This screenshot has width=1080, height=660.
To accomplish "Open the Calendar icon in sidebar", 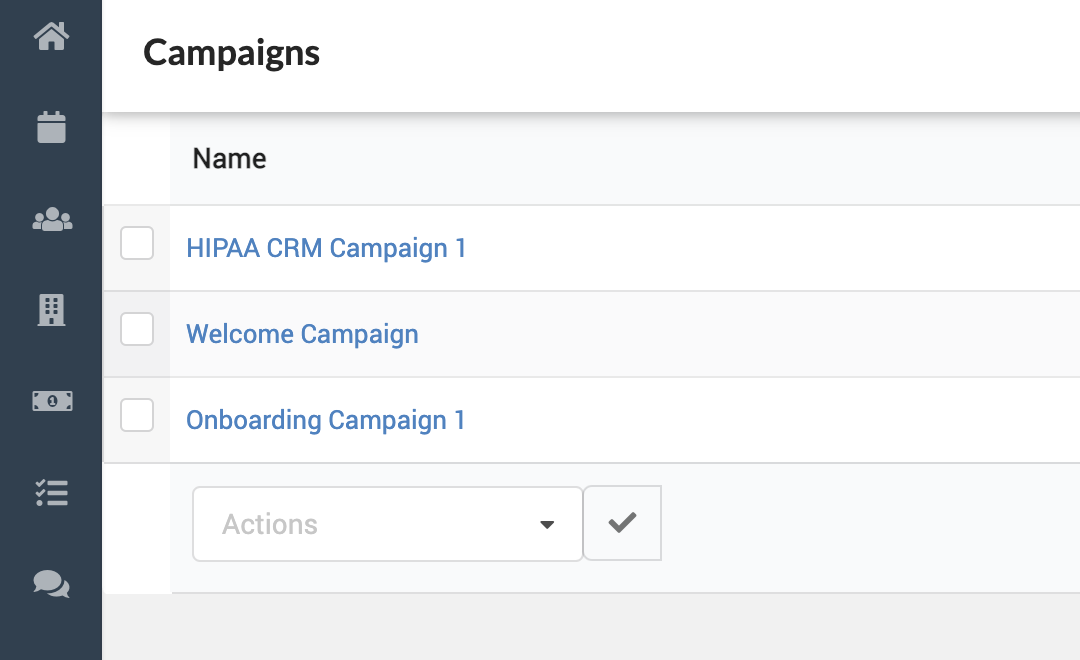I will tap(51, 127).
